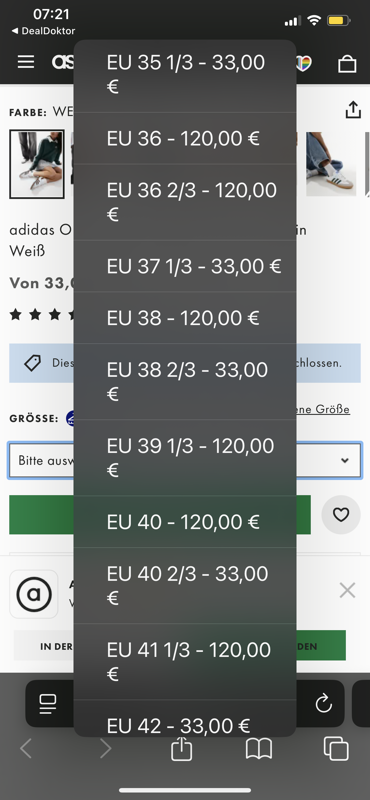
Task: Dismiss the app banner with X
Action: (x=347, y=591)
